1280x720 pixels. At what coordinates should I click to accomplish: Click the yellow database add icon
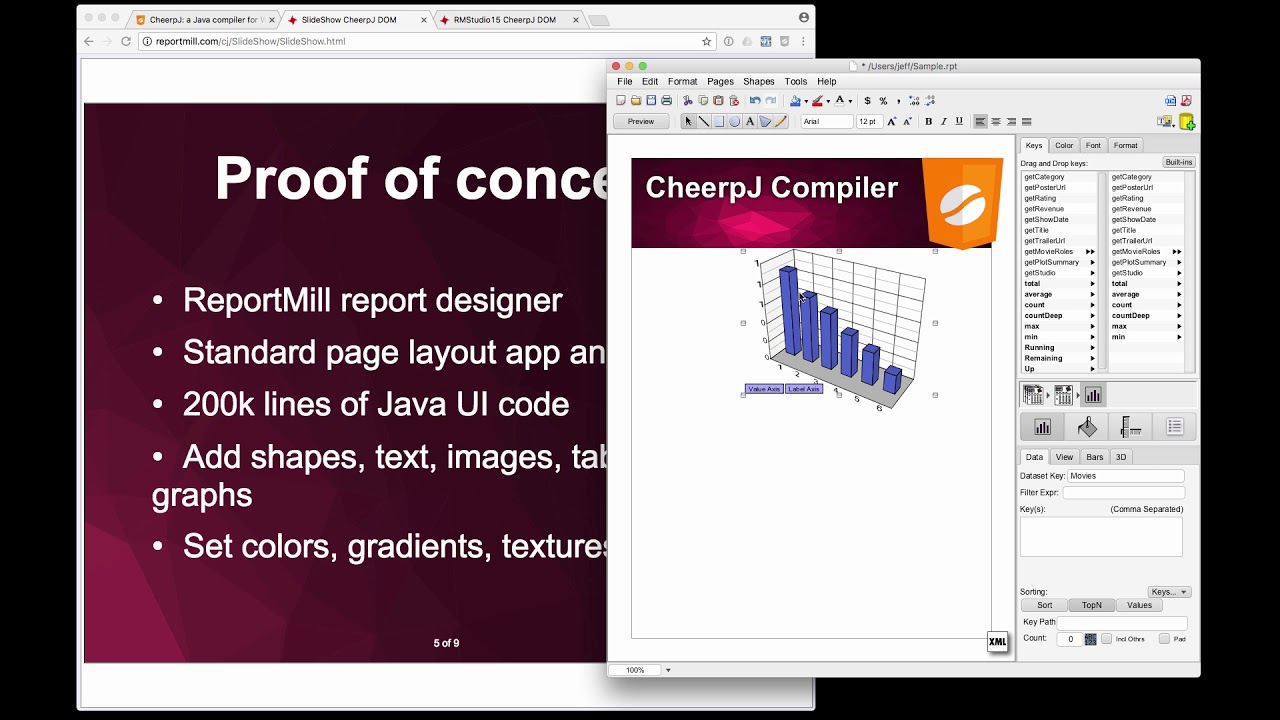pyautogui.click(x=1187, y=122)
